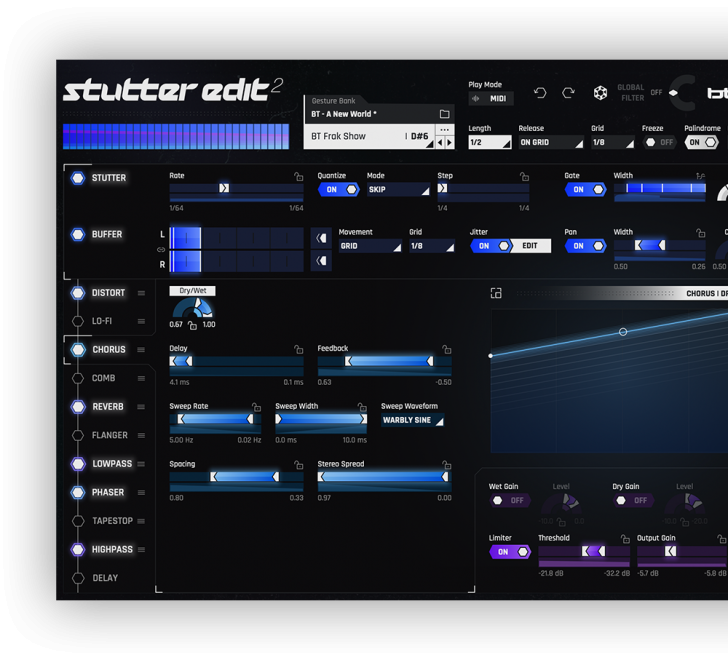728x660 pixels.
Task: Click the Jitter EDIT button
Action: click(531, 246)
